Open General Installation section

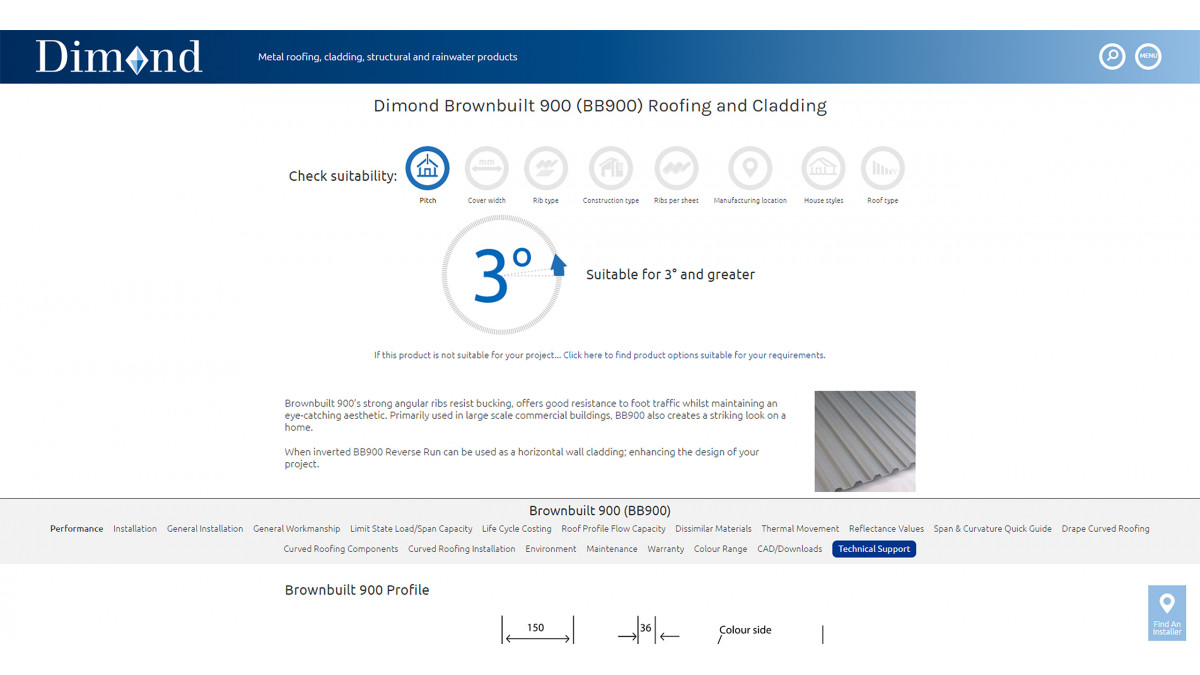click(x=205, y=529)
